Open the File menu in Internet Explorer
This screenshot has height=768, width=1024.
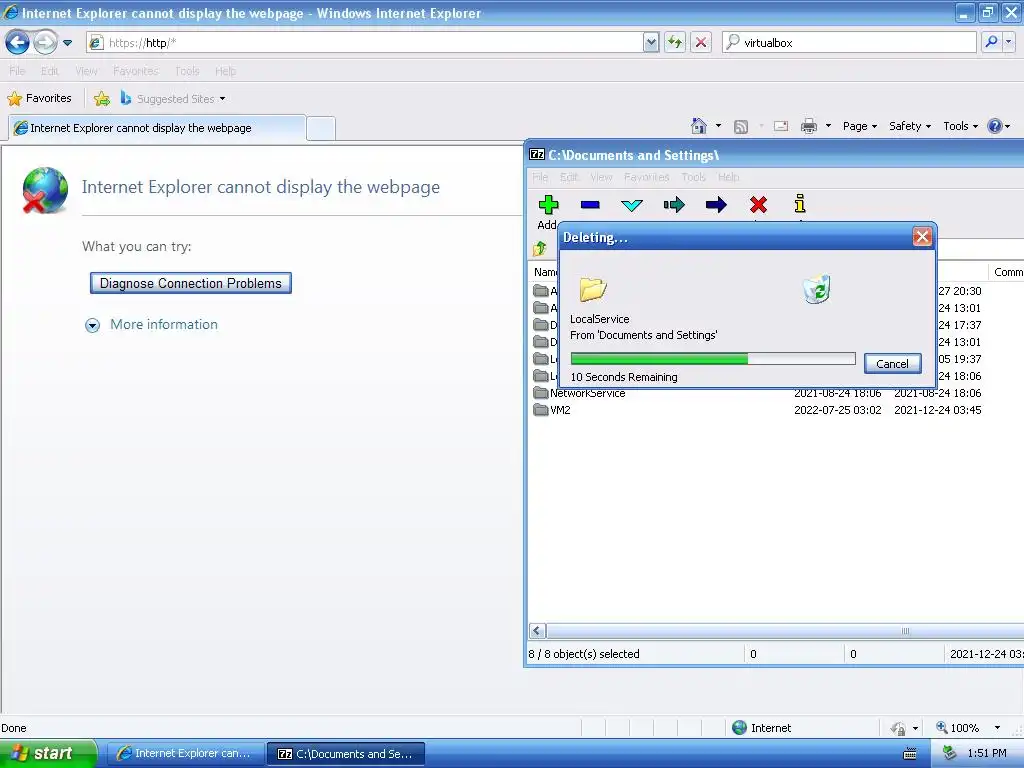click(x=17, y=71)
